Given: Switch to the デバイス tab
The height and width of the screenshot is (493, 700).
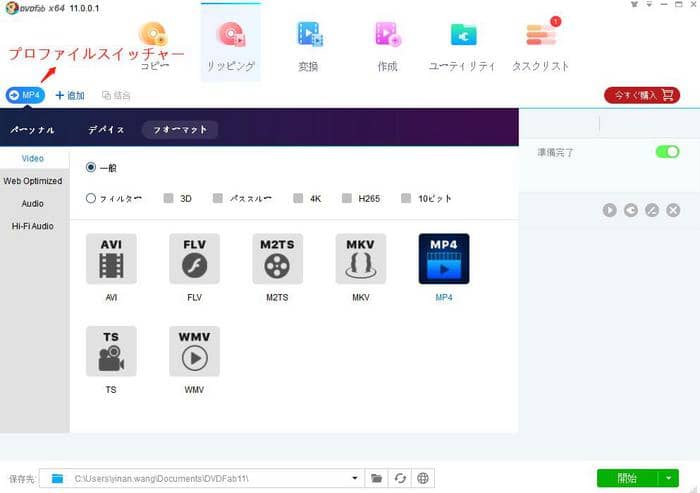Looking at the screenshot, I should click(106, 129).
